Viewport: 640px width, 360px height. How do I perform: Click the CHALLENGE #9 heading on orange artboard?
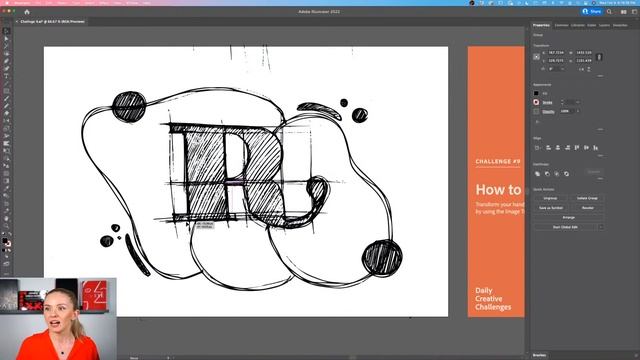pos(498,162)
